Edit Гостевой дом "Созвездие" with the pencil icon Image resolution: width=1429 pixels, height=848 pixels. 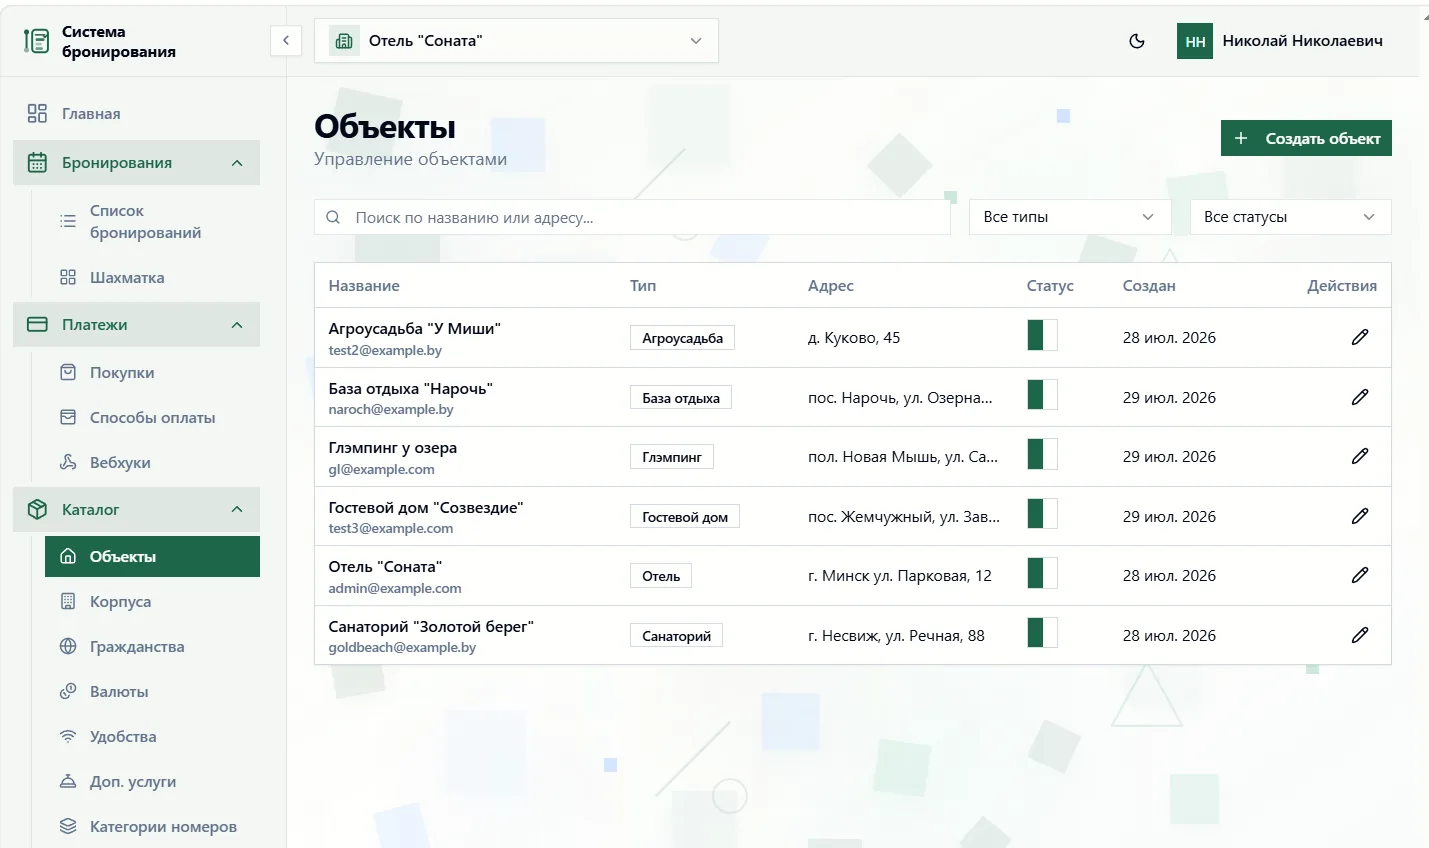pos(1360,516)
